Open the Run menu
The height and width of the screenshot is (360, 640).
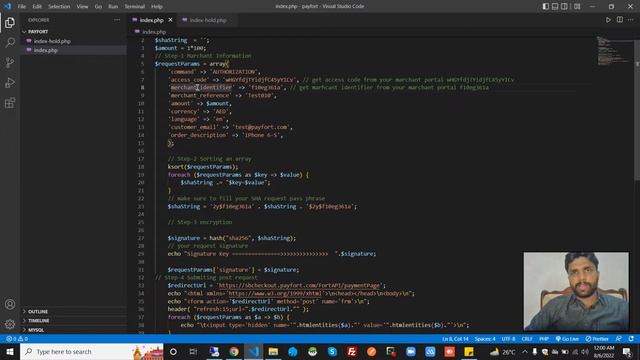point(113,7)
